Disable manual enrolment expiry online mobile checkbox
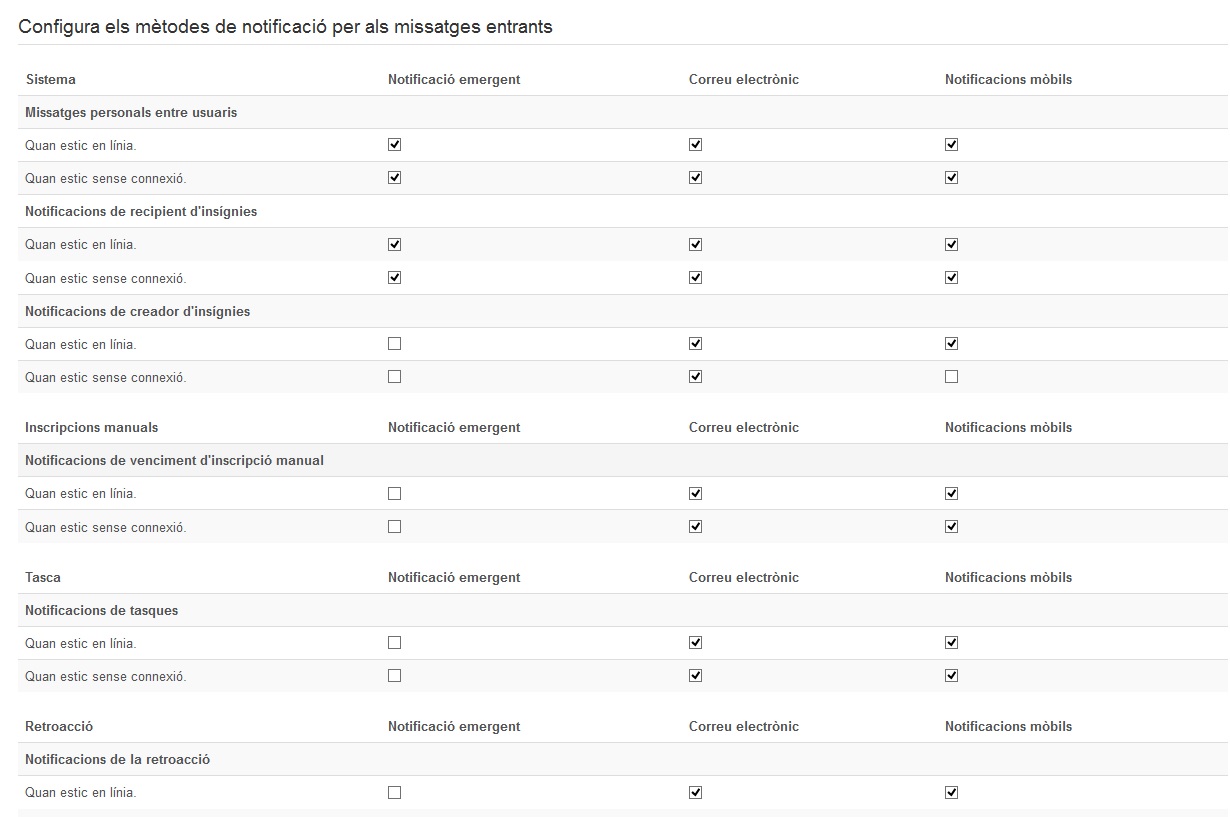This screenshot has height=817, width=1230. [951, 493]
